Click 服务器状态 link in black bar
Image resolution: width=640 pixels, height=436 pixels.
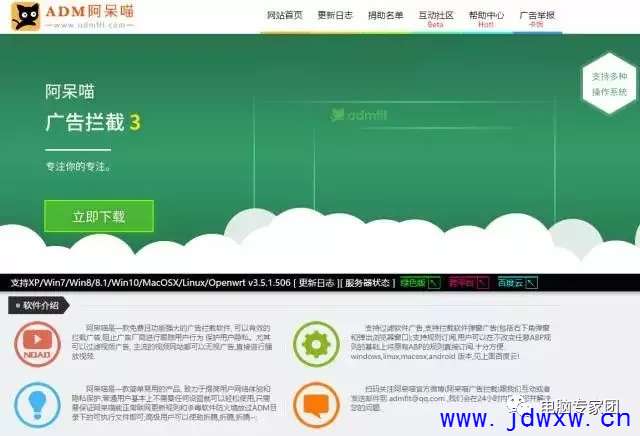pos(367,283)
